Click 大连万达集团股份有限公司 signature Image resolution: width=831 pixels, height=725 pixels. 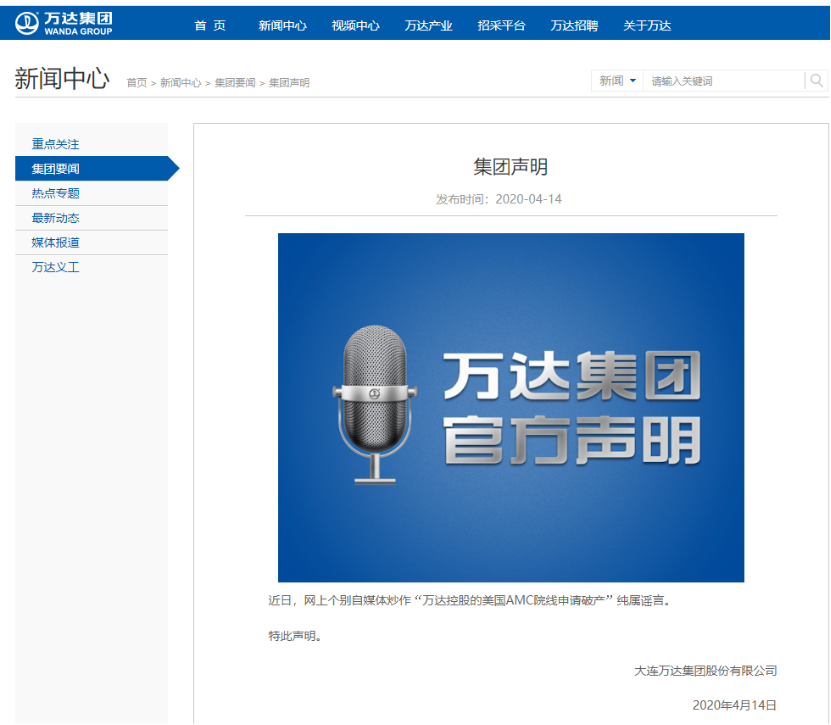pos(705,670)
